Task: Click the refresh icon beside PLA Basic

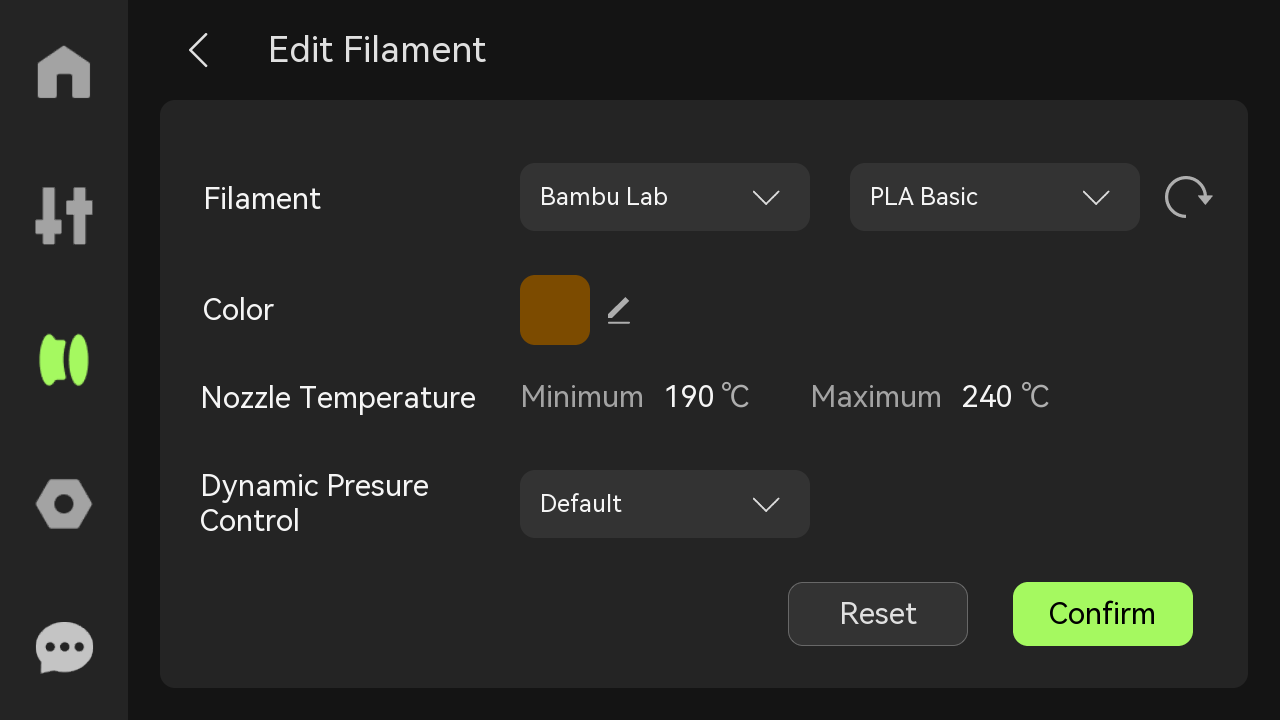Action: [x=1188, y=197]
